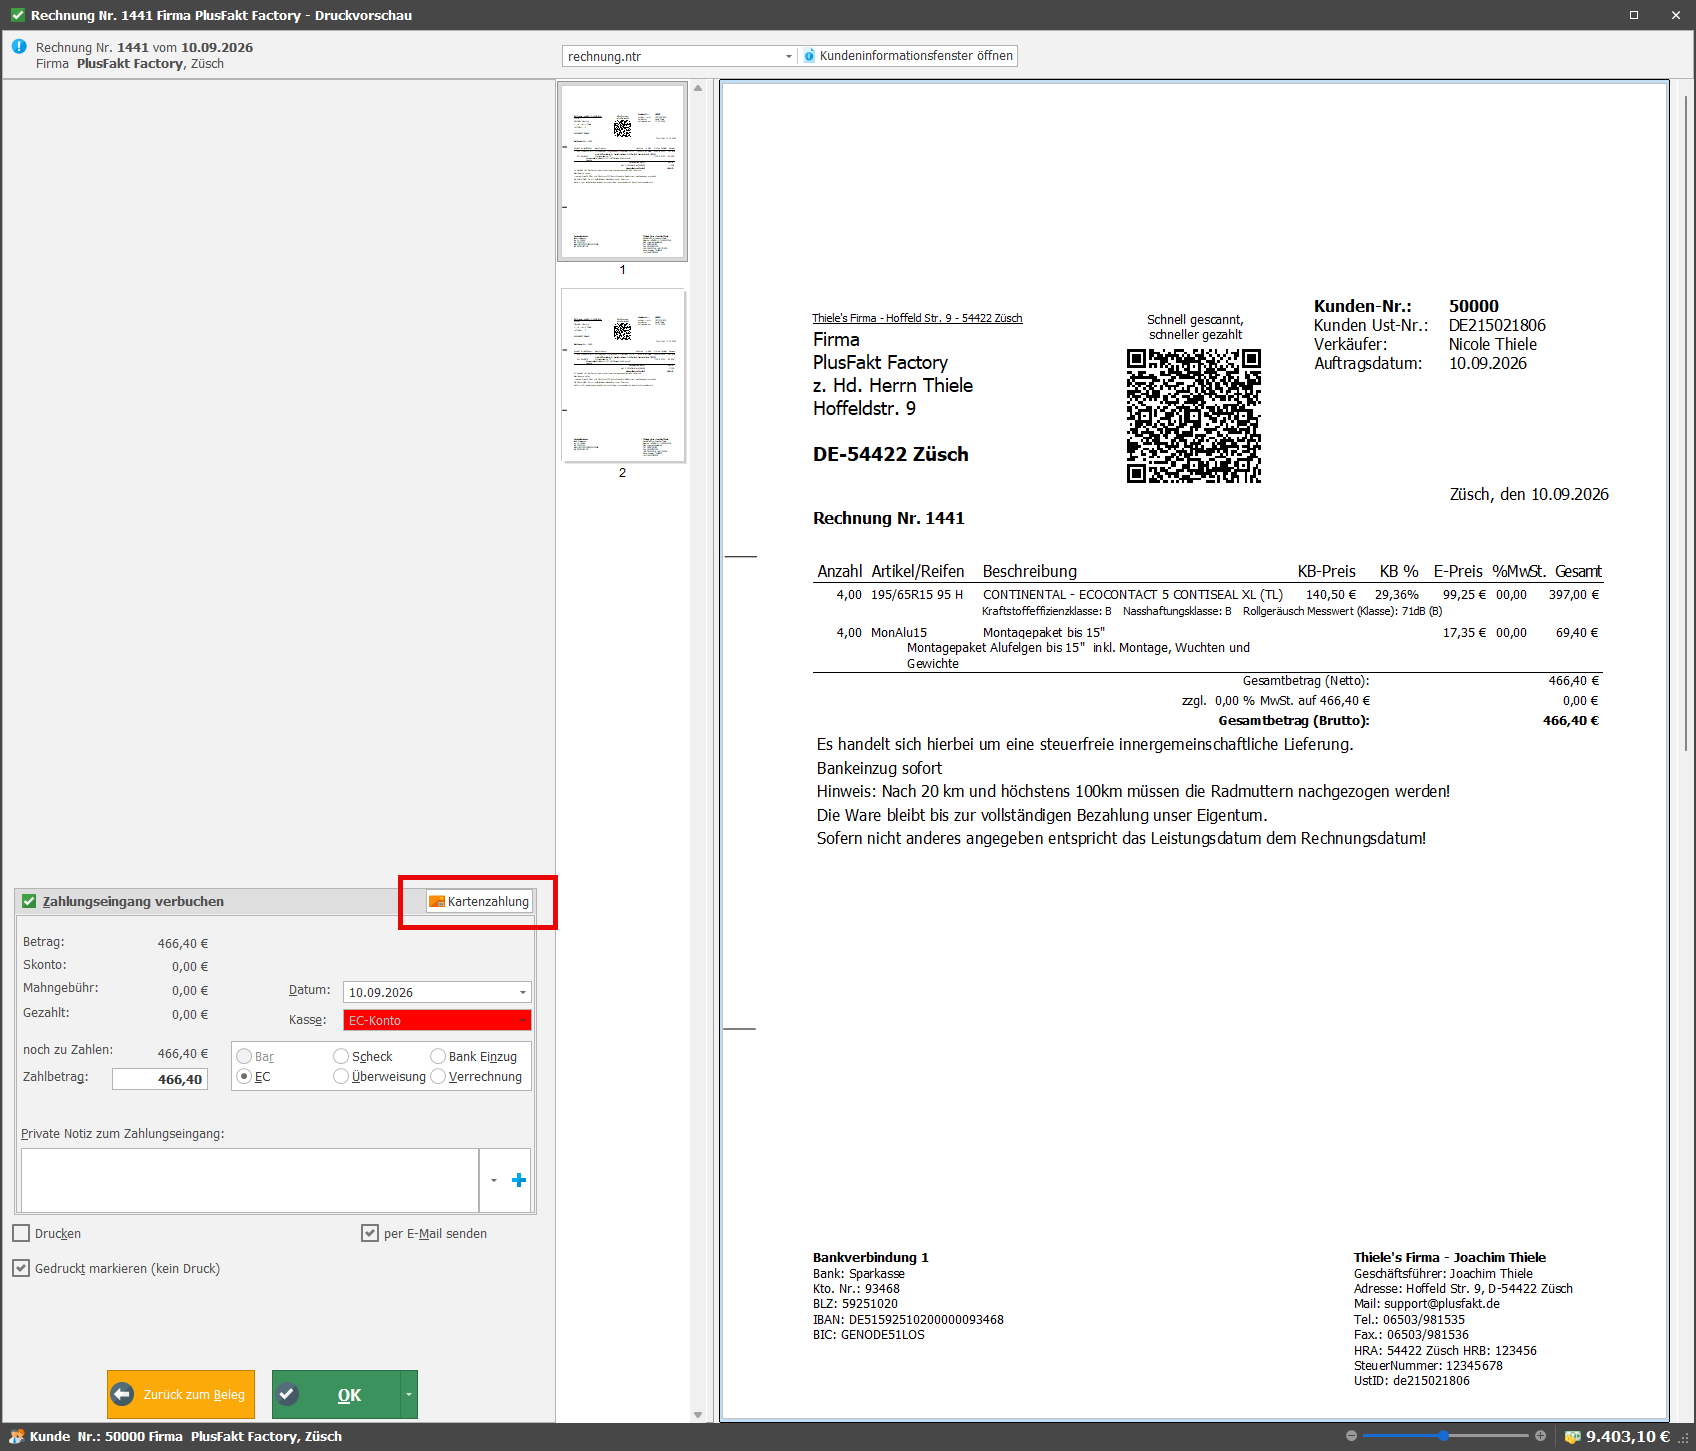Uncheck per E-Mail senden
Viewport: 1696px width, 1451px height.
[x=370, y=1233]
